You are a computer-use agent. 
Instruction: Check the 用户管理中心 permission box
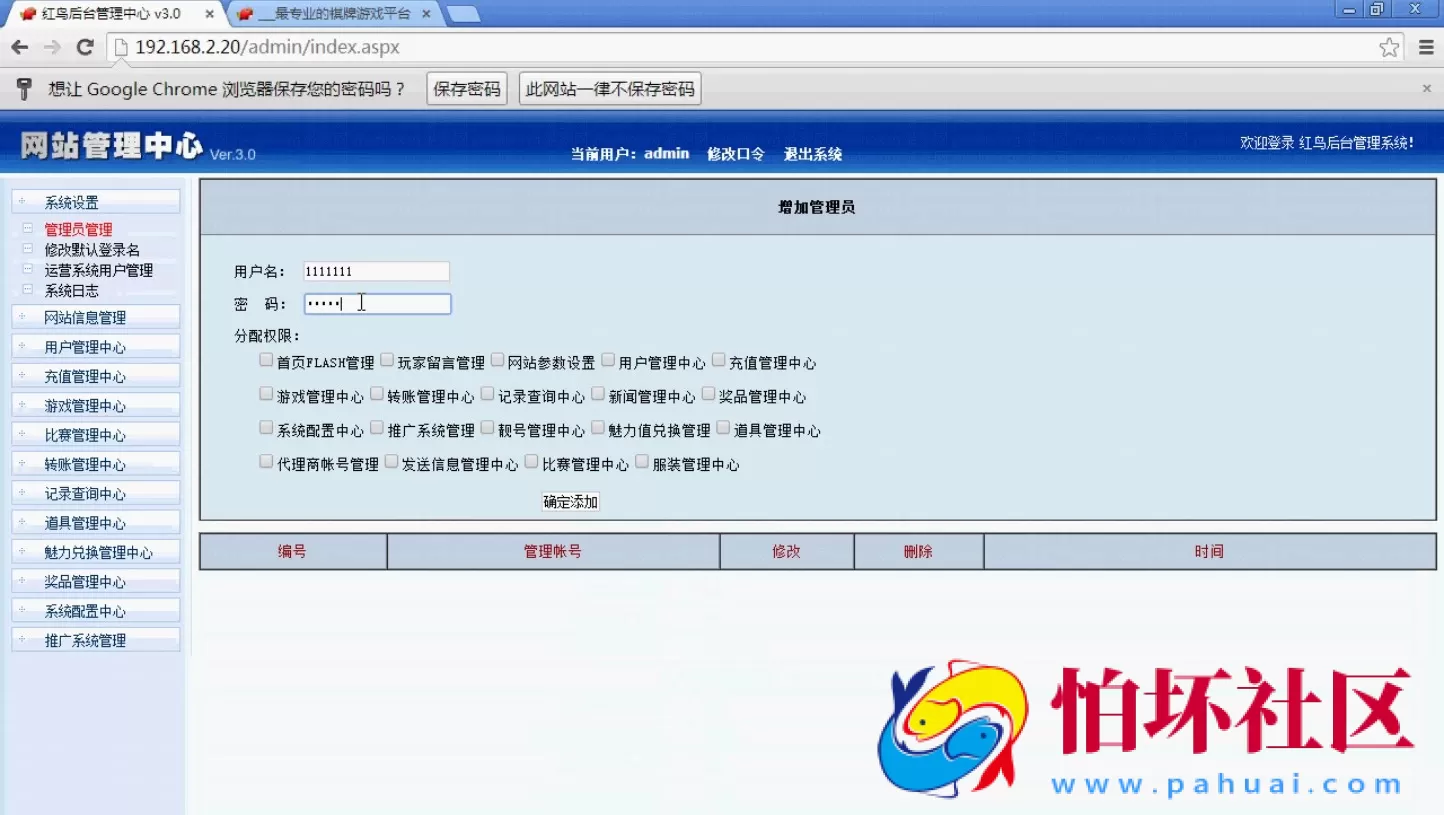608,359
